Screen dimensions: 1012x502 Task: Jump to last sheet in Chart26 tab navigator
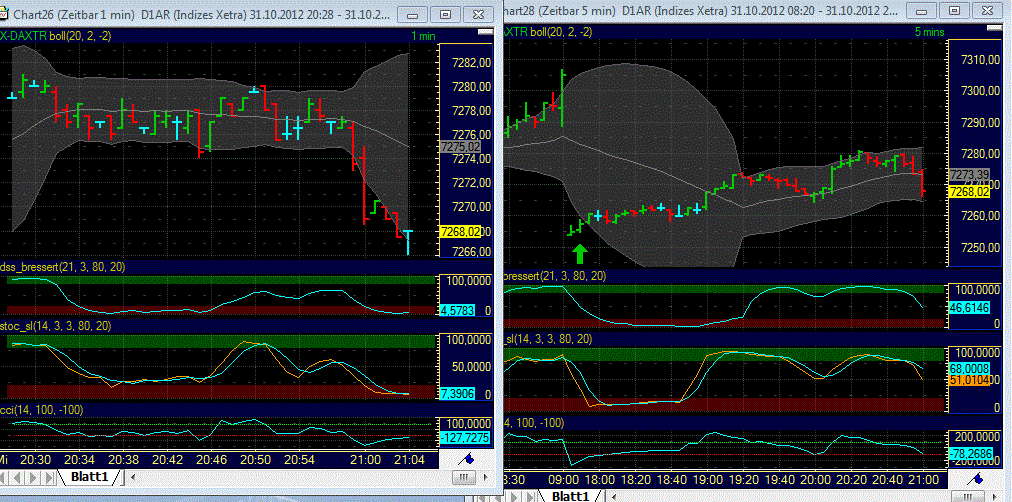click(49, 478)
